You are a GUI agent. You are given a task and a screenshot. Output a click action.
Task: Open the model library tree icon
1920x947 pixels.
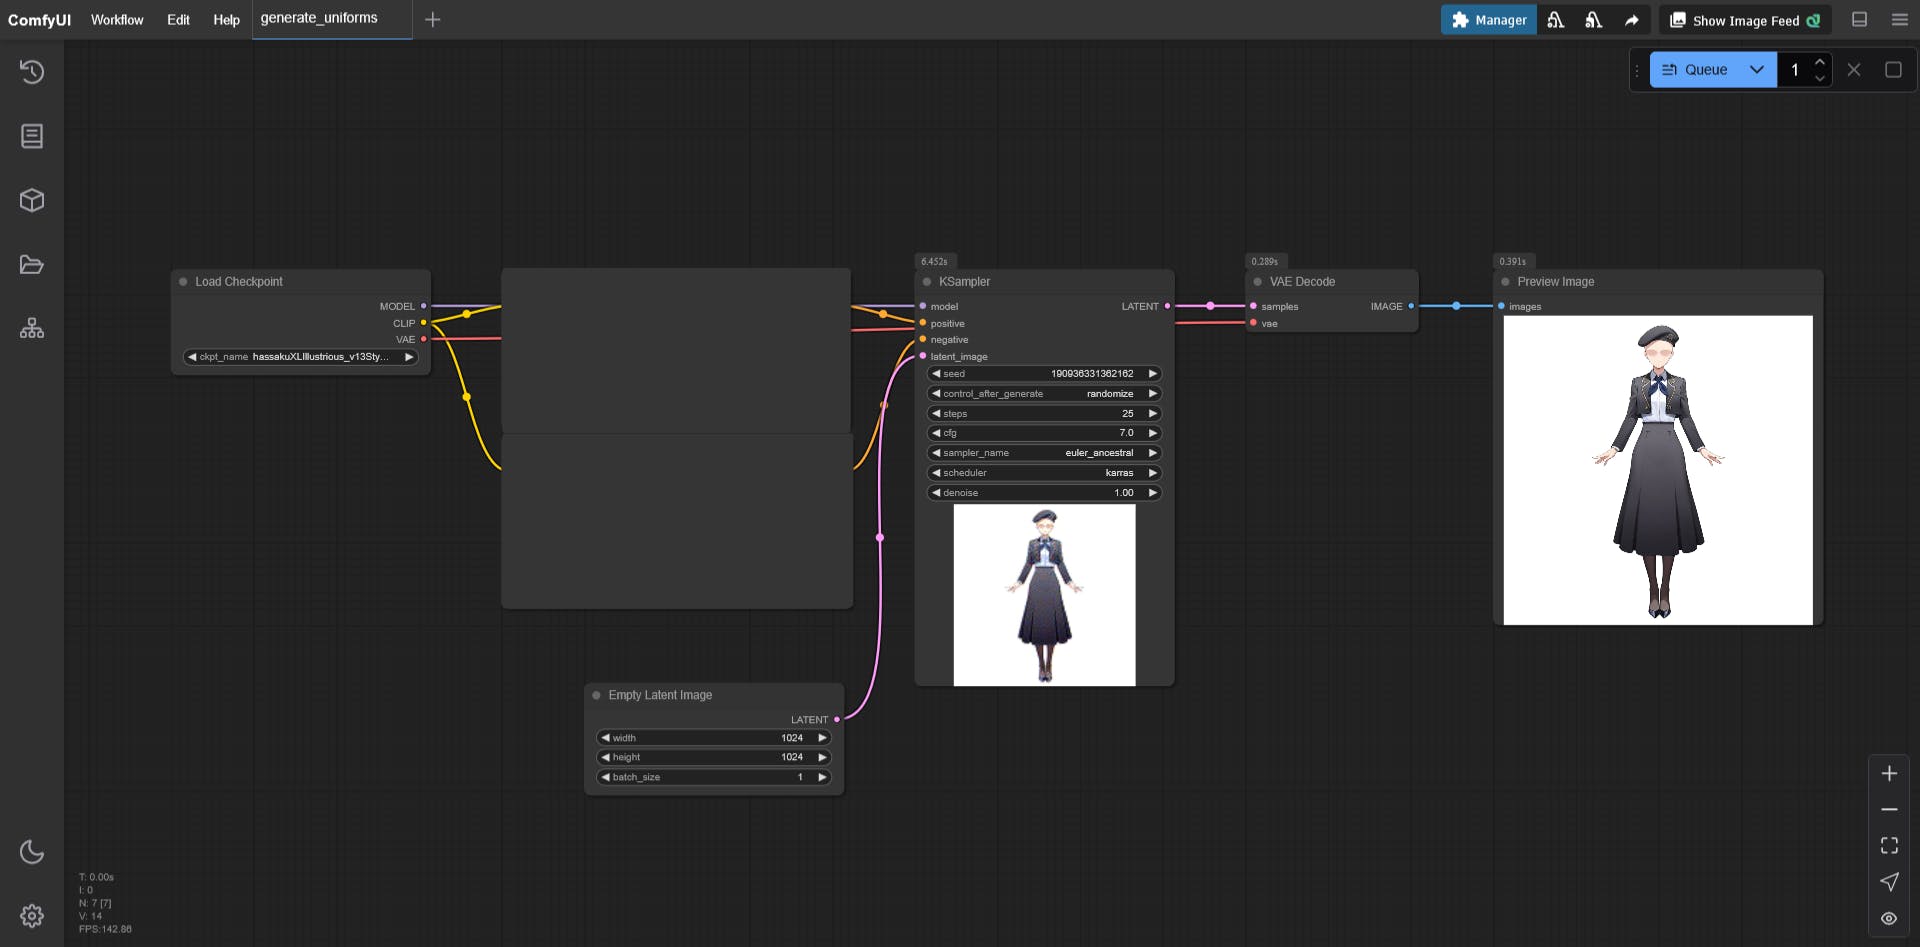pyautogui.click(x=32, y=328)
